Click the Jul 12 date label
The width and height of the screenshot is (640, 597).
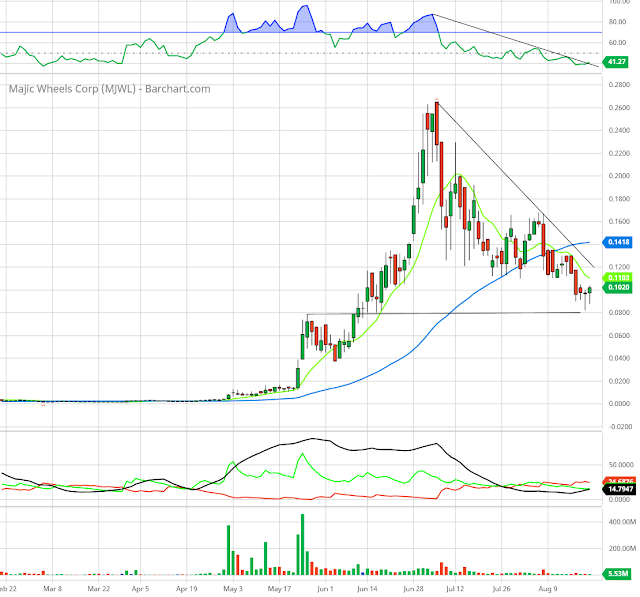(455, 588)
